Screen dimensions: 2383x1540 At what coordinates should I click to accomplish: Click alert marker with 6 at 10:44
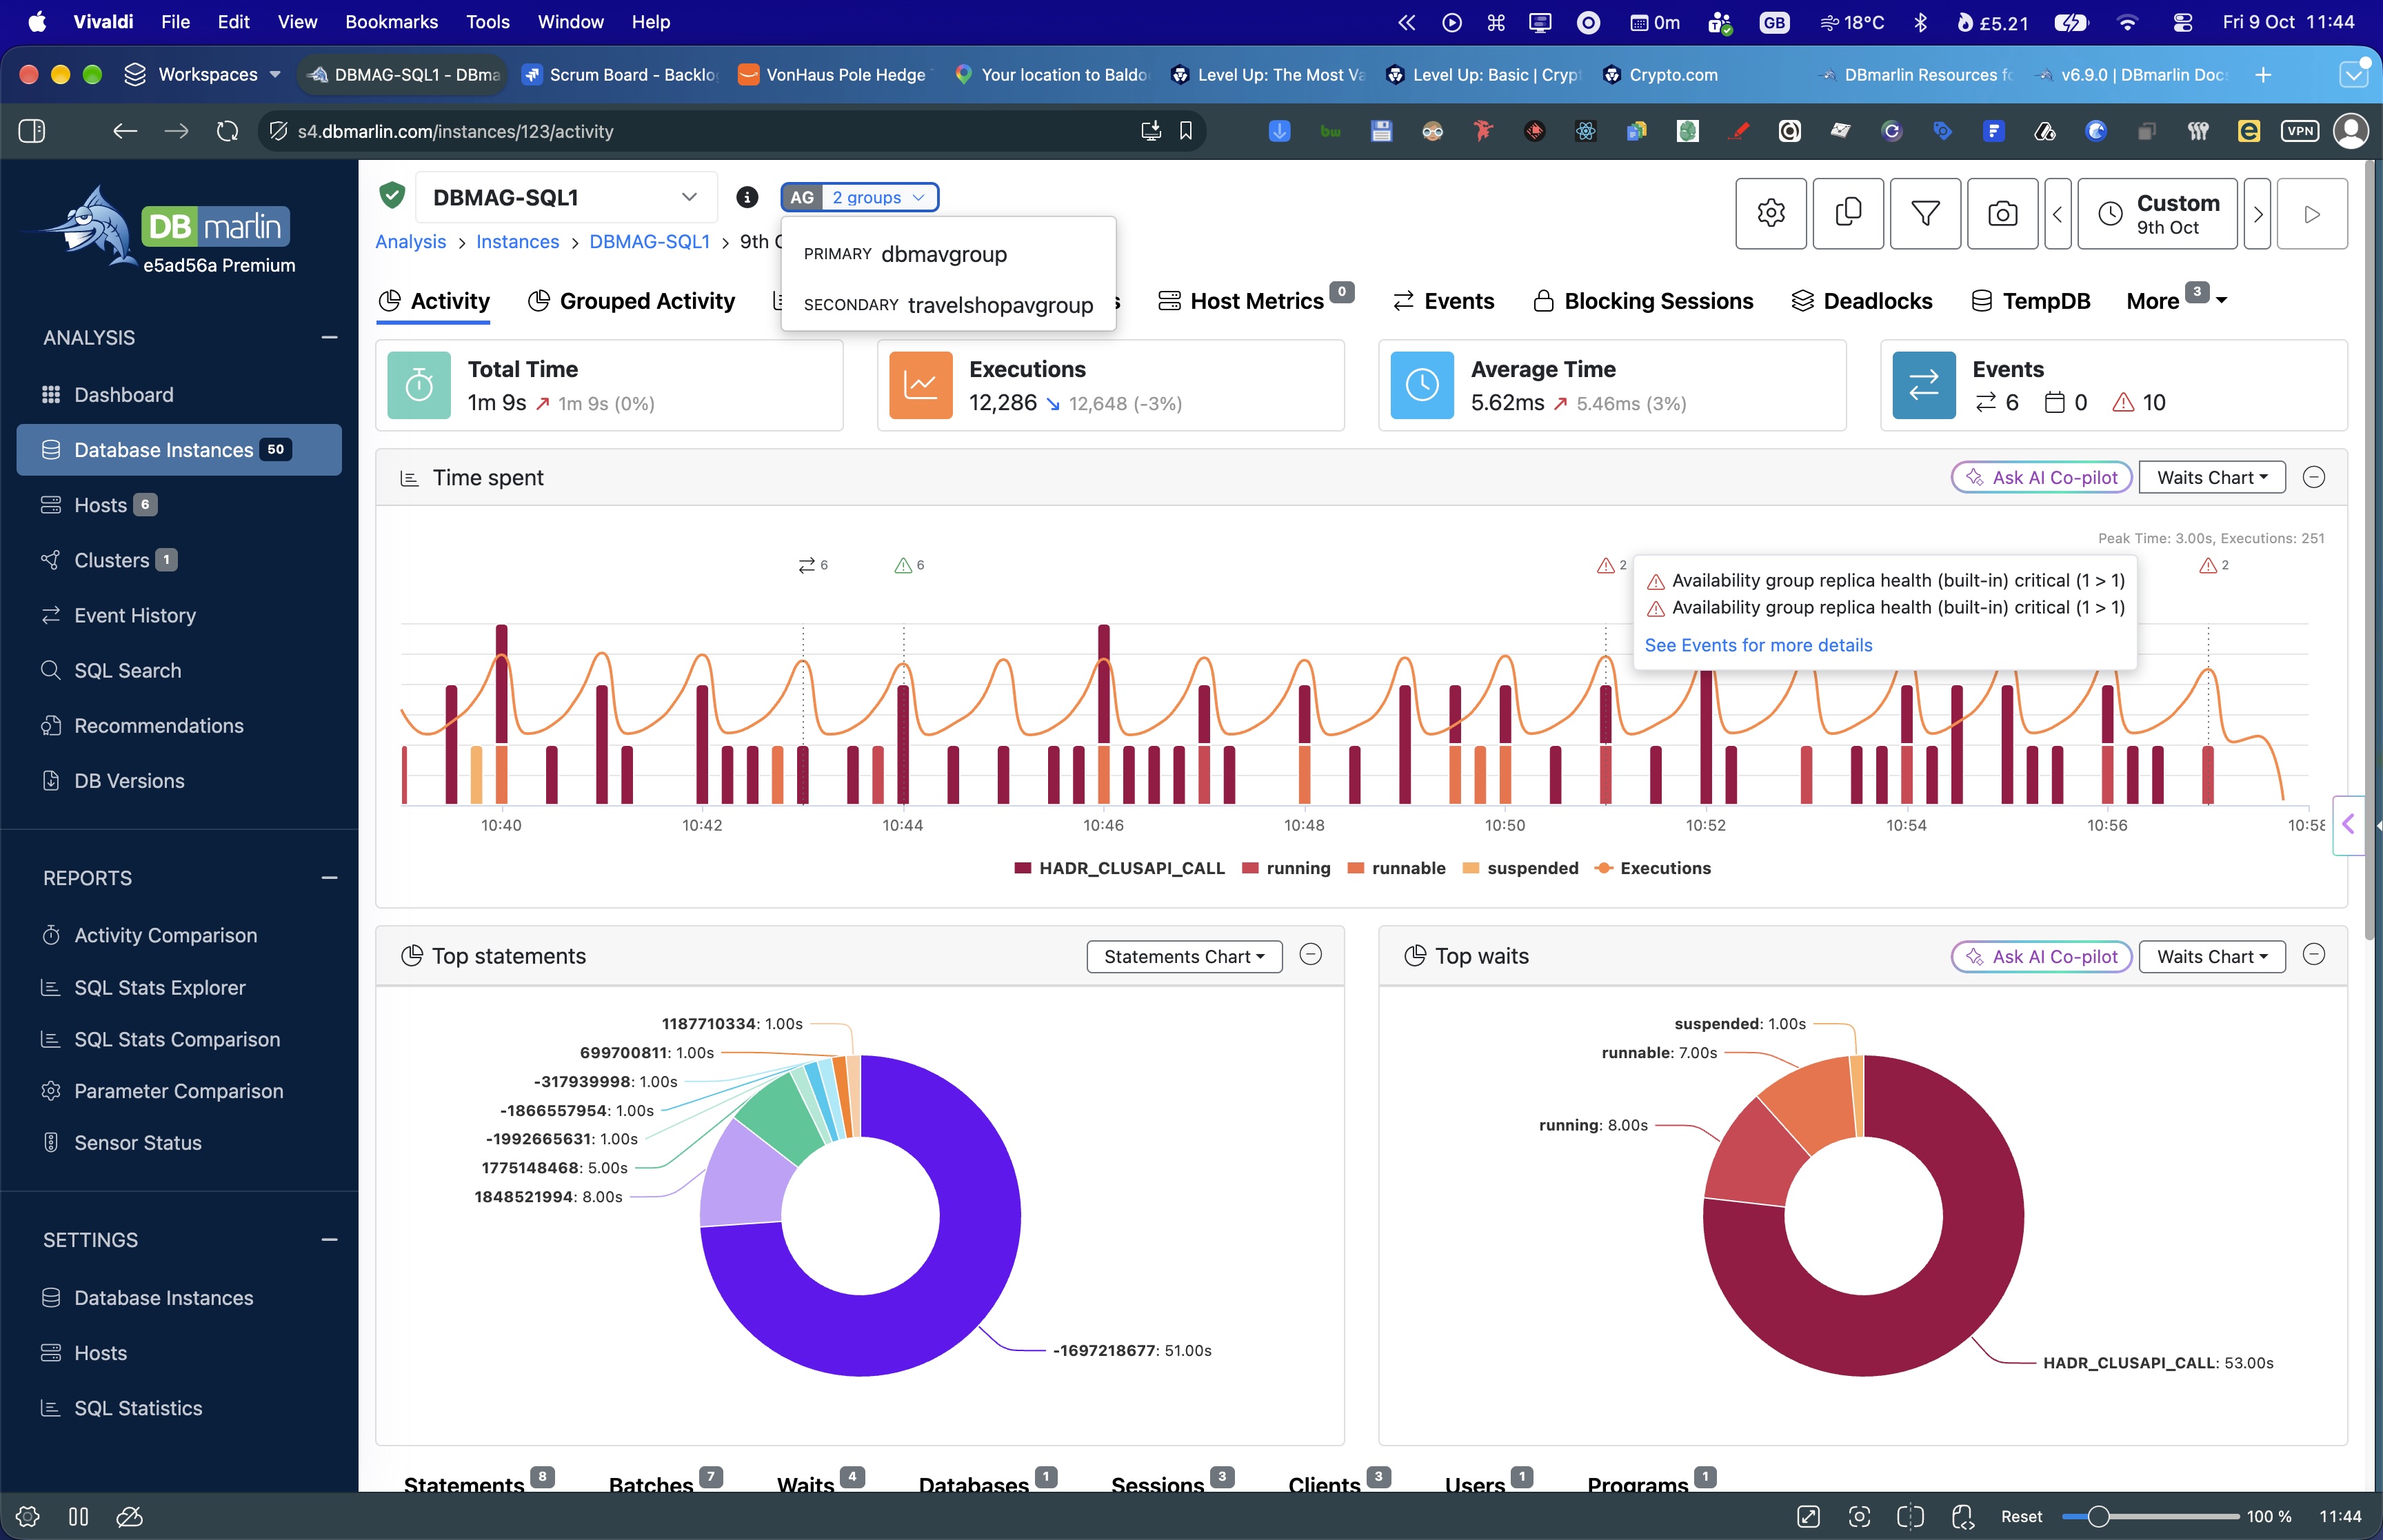click(x=909, y=566)
